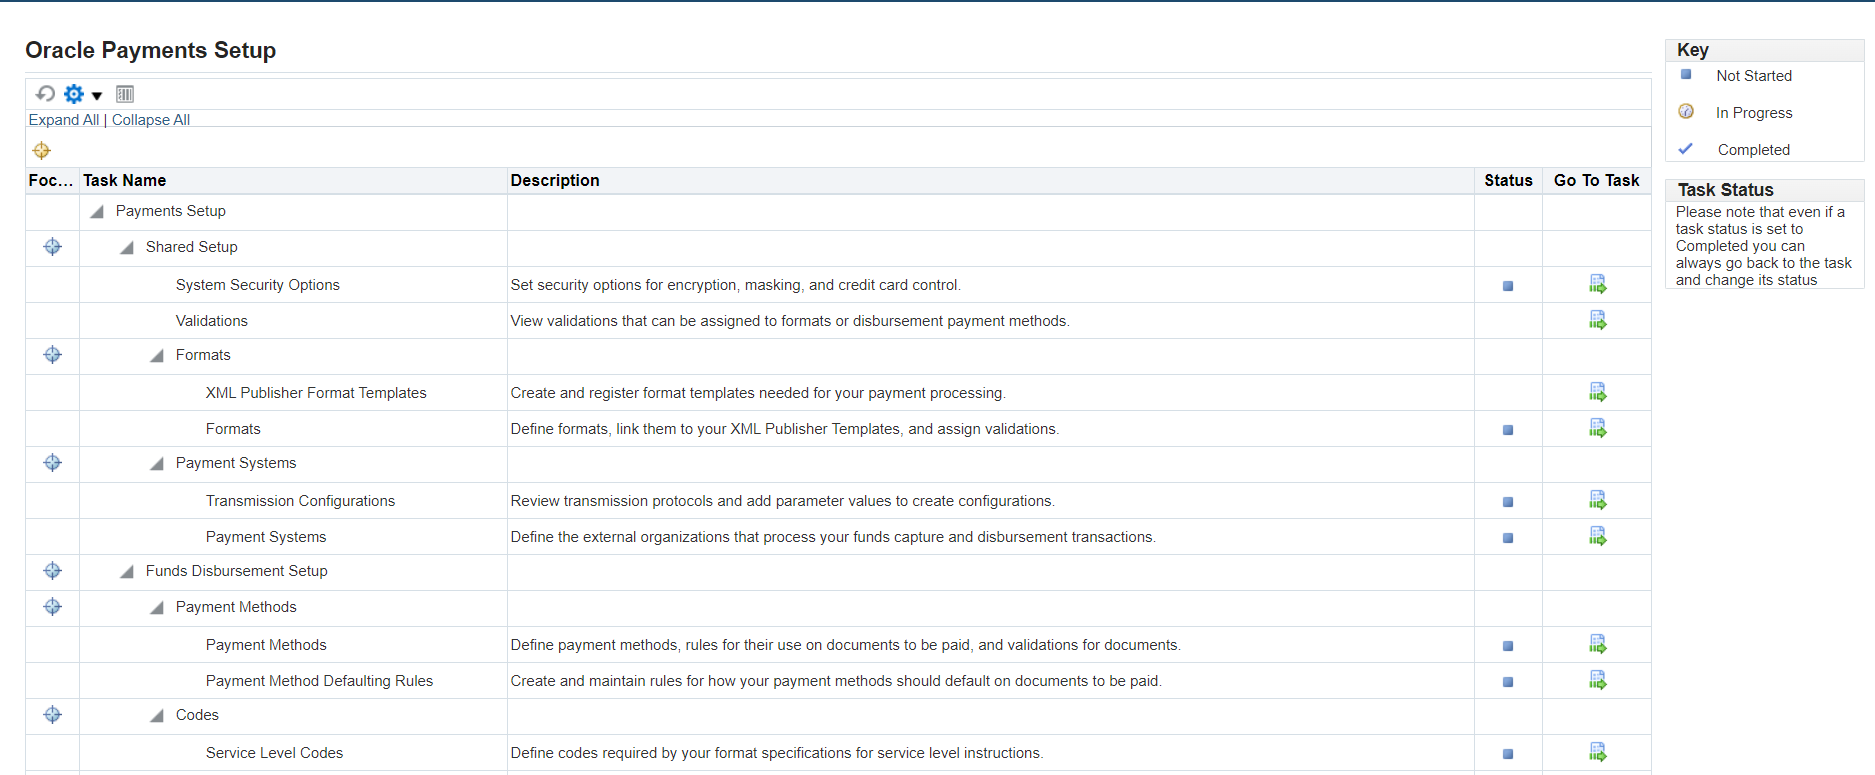
Task: Focus on the Payment Methods group row
Action: [x=53, y=607]
